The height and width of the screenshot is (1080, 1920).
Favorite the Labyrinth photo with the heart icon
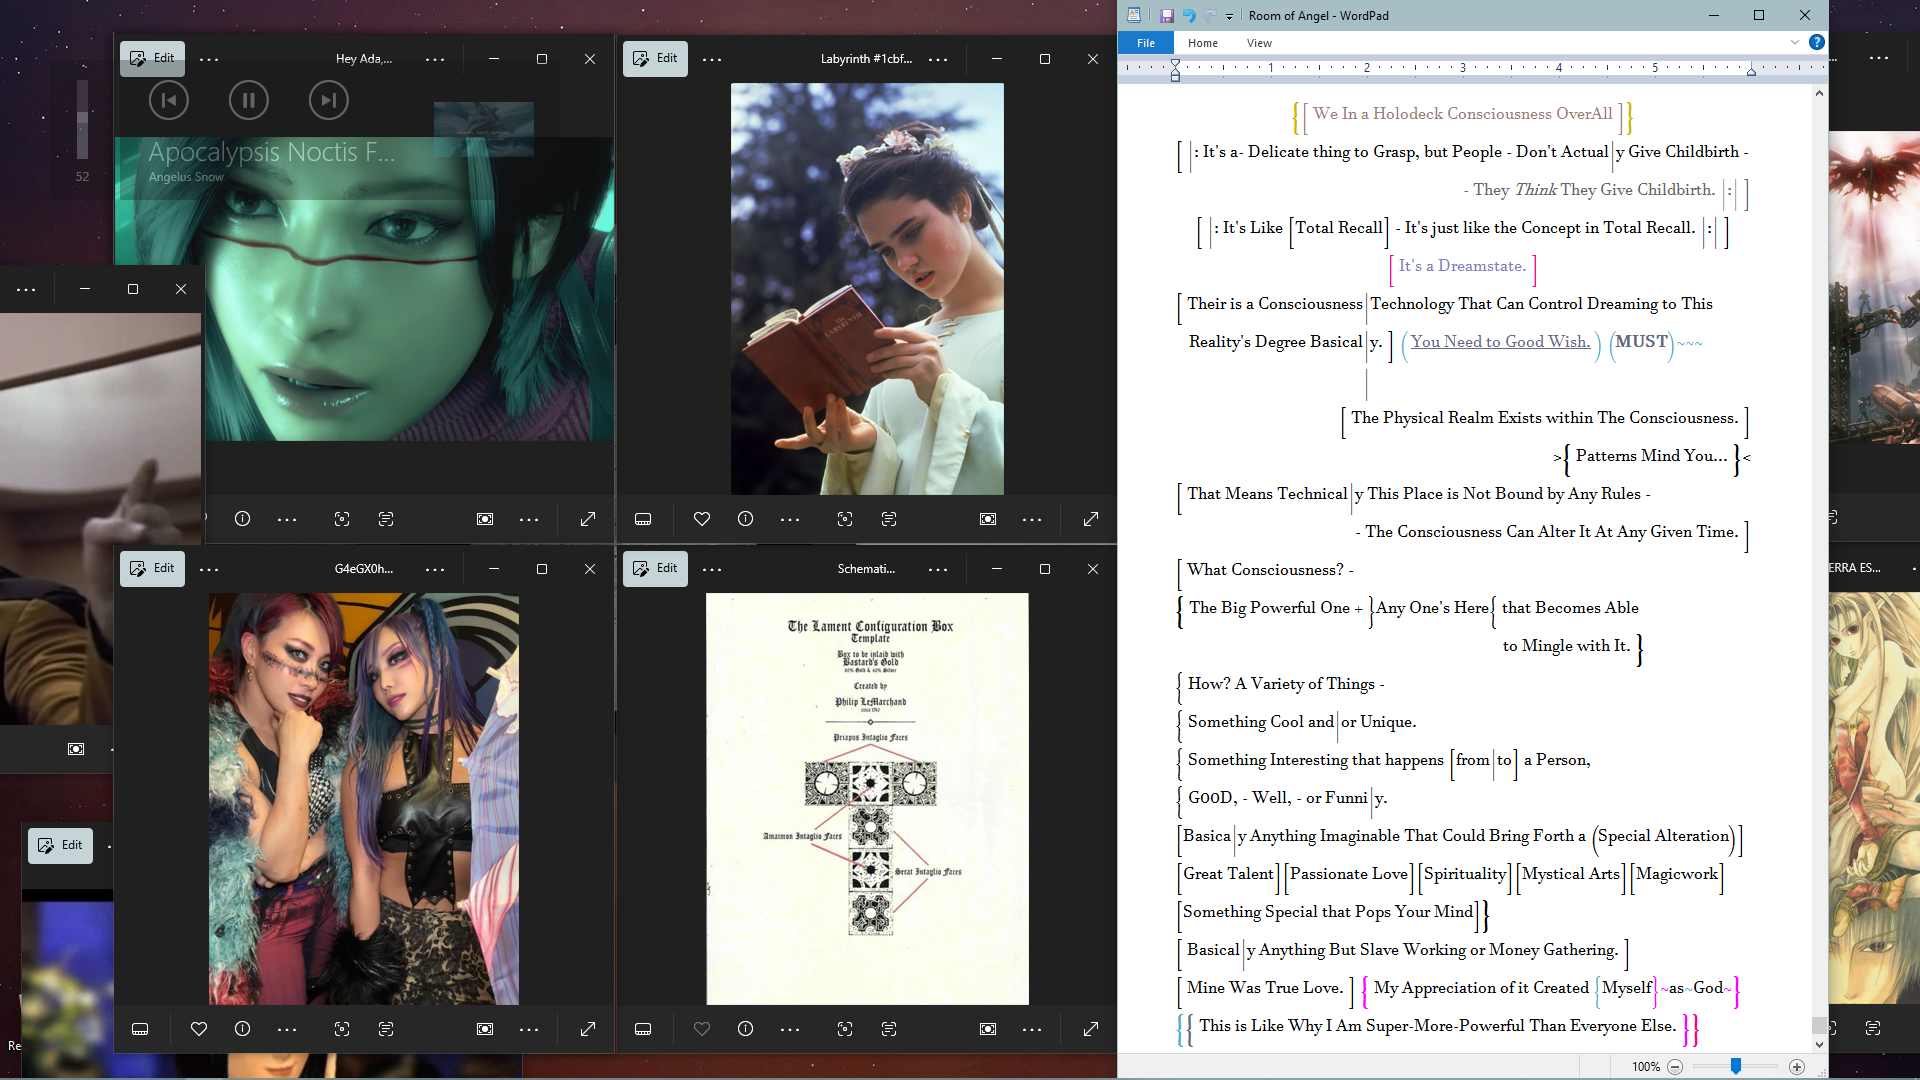click(x=701, y=519)
